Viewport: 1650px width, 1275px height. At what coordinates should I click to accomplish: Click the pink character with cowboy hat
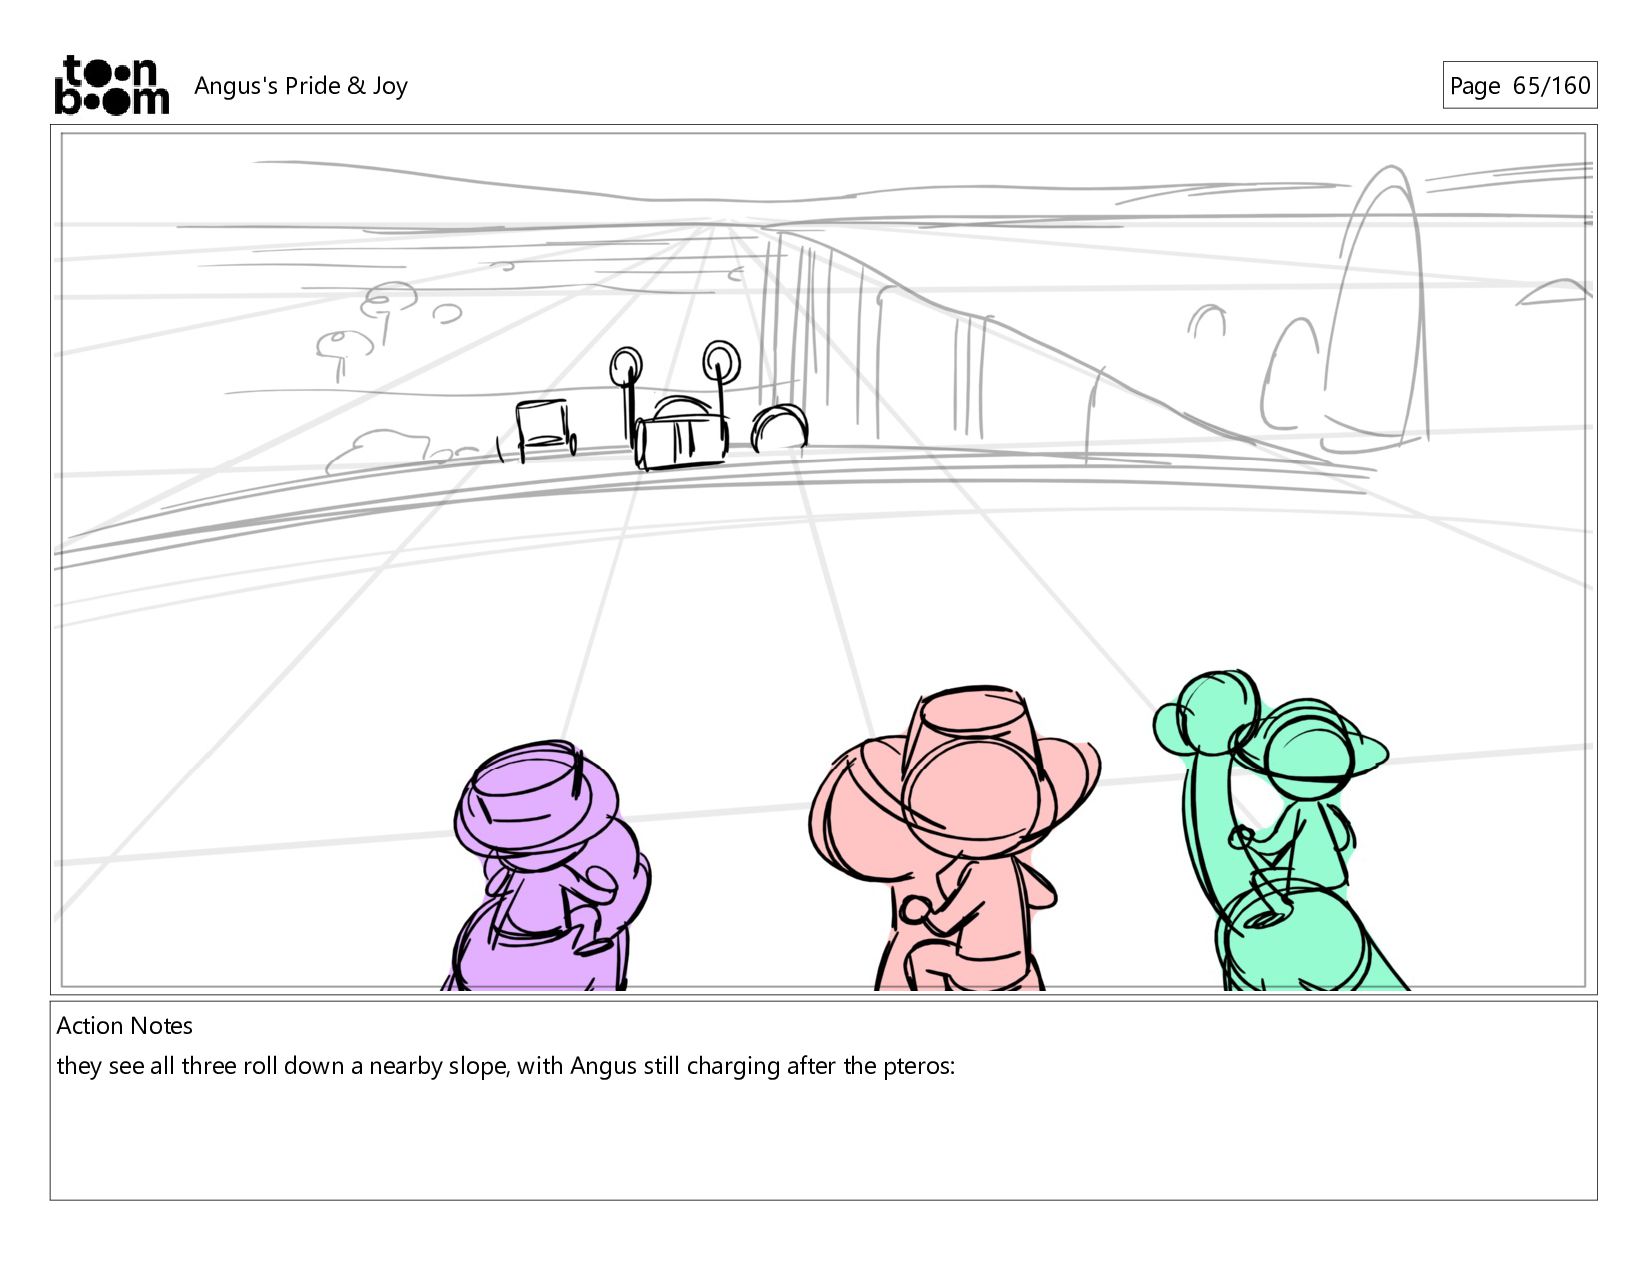[x=955, y=838]
